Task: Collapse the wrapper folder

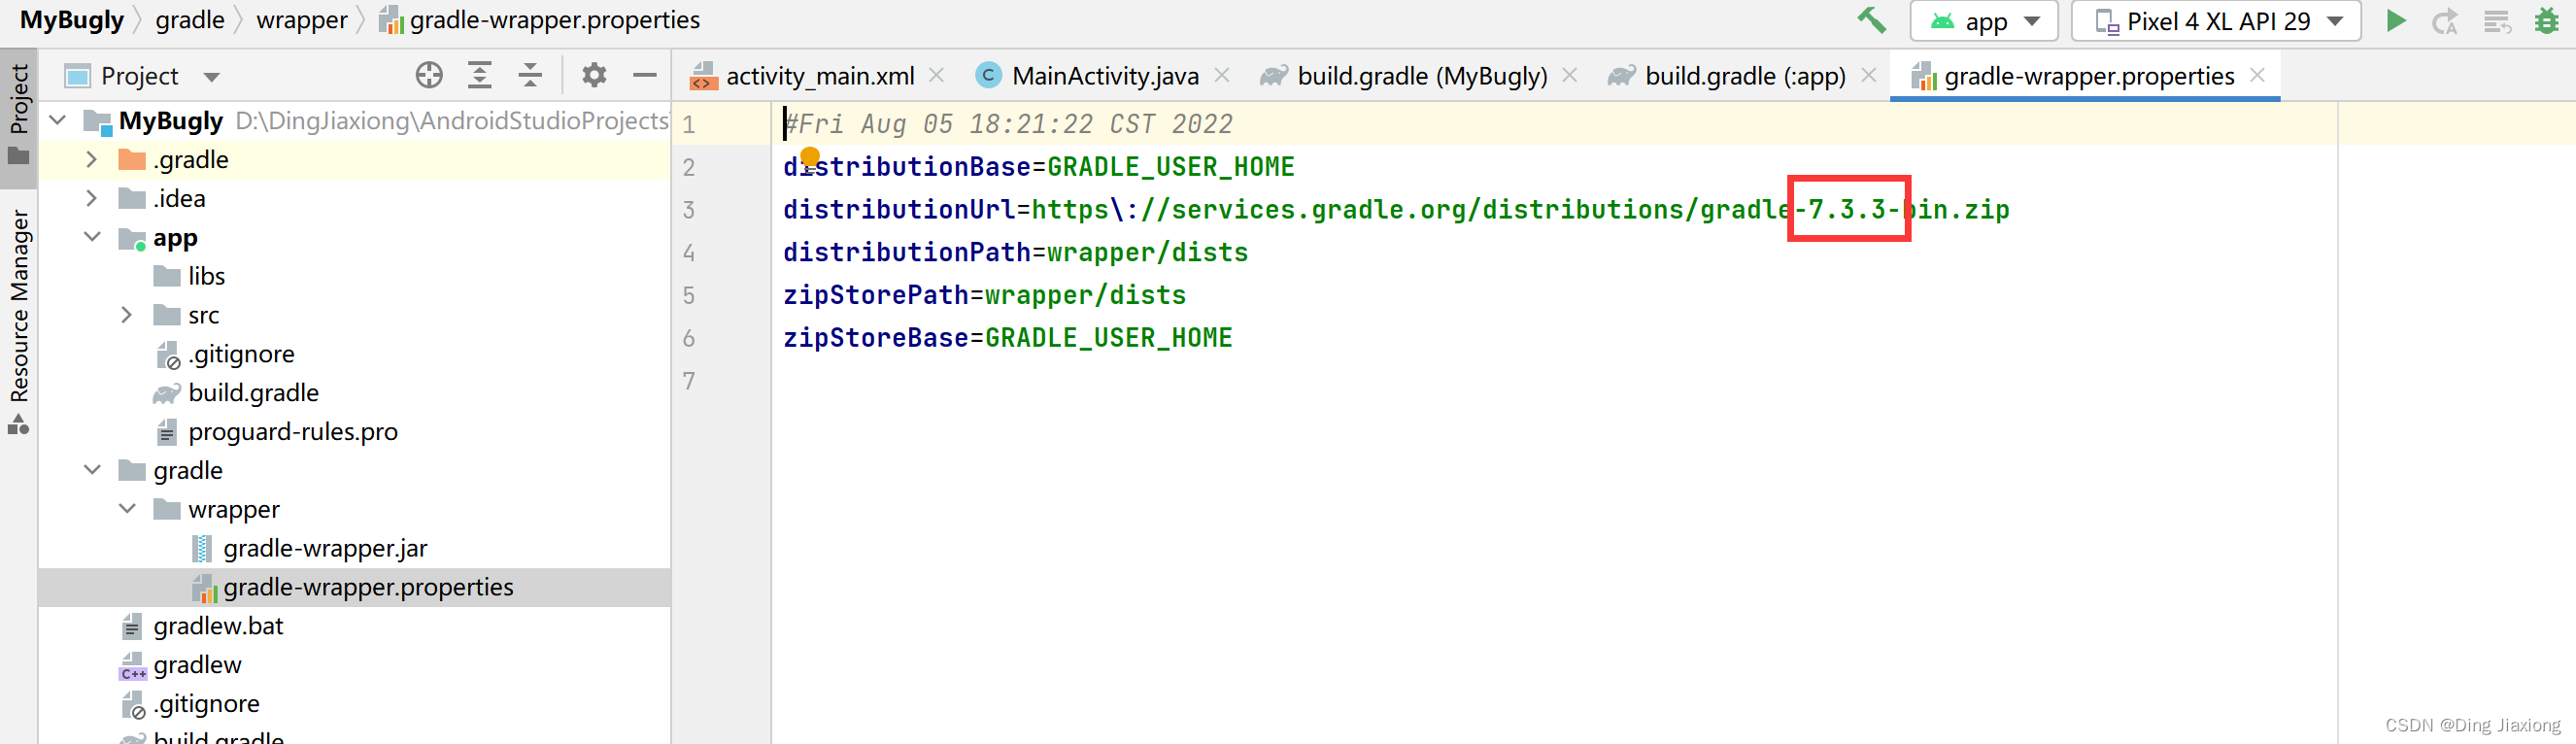Action: (127, 509)
